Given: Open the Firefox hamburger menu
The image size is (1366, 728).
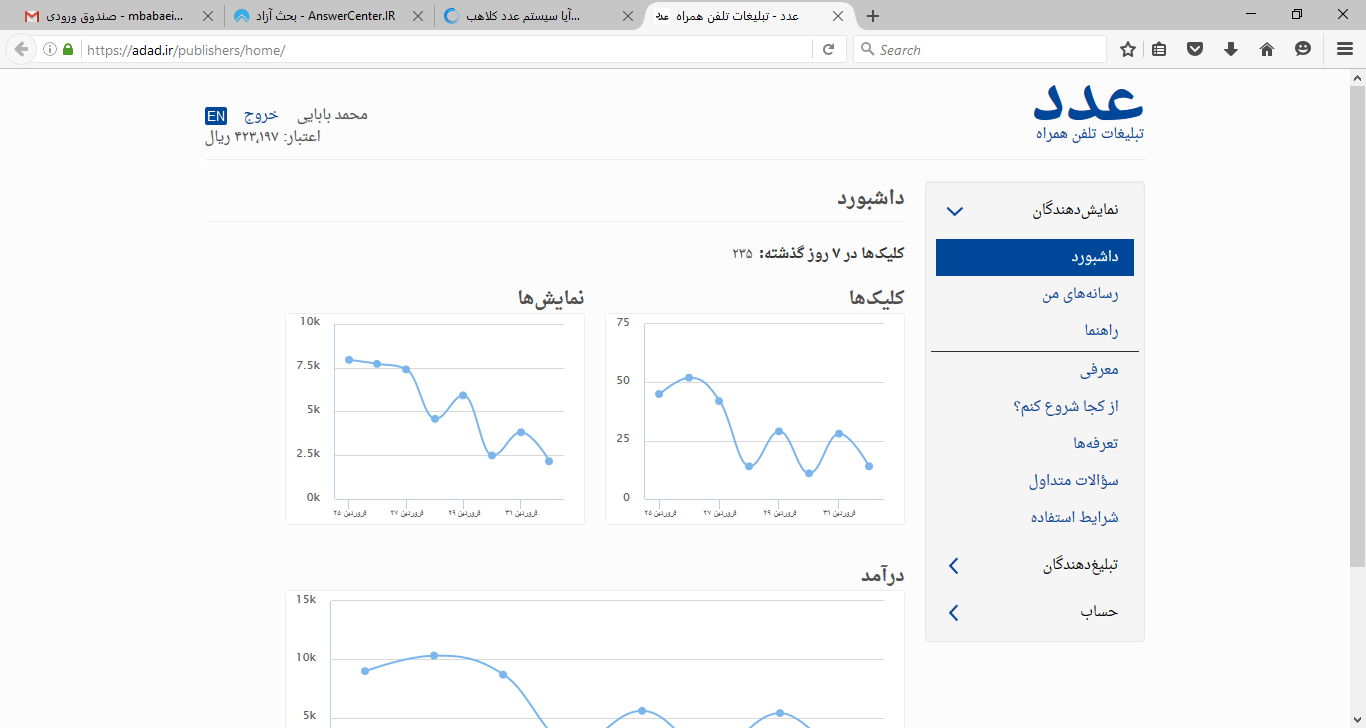Looking at the screenshot, I should click(x=1345, y=49).
